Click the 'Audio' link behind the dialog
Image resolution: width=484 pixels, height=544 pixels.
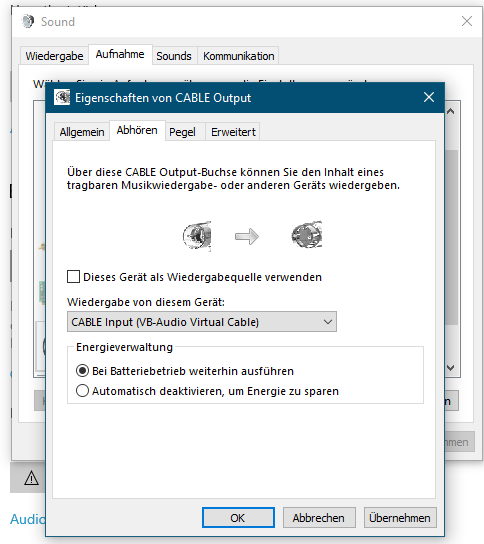pyautogui.click(x=27, y=519)
